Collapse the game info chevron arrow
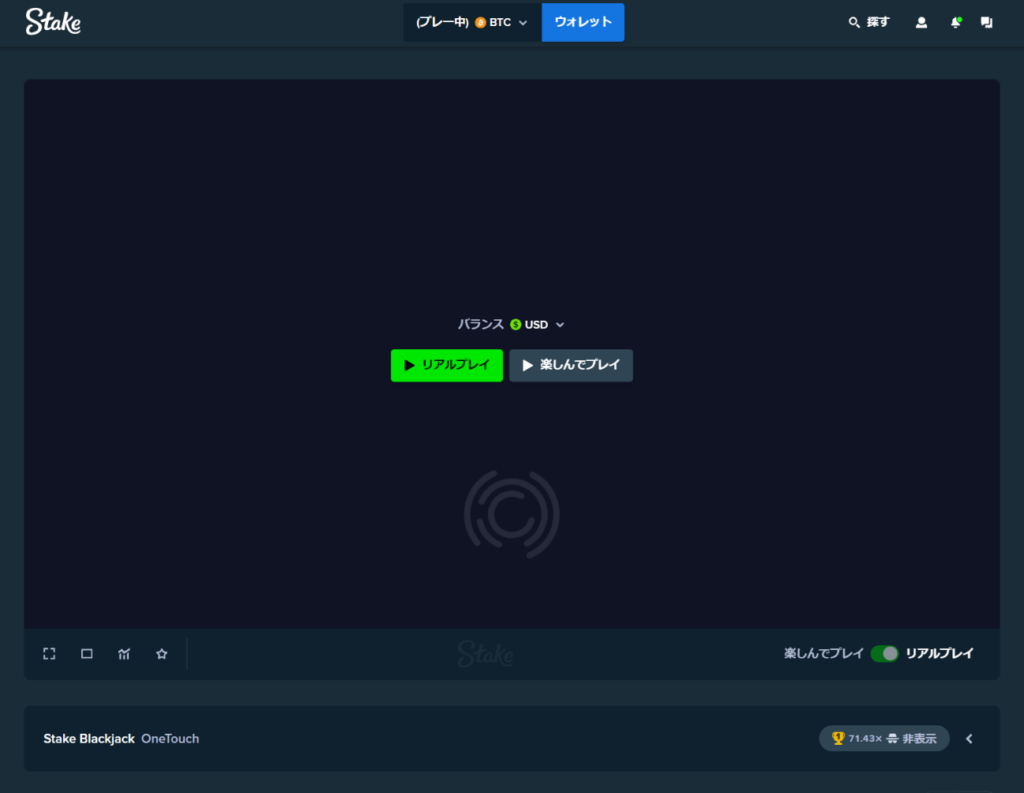Screen dimensions: 1024x793 (x=969, y=739)
